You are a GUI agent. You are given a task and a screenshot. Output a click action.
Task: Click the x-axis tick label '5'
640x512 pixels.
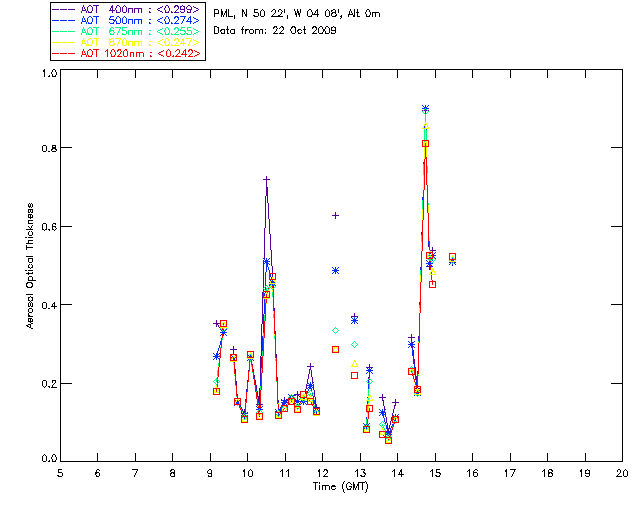pos(60,473)
